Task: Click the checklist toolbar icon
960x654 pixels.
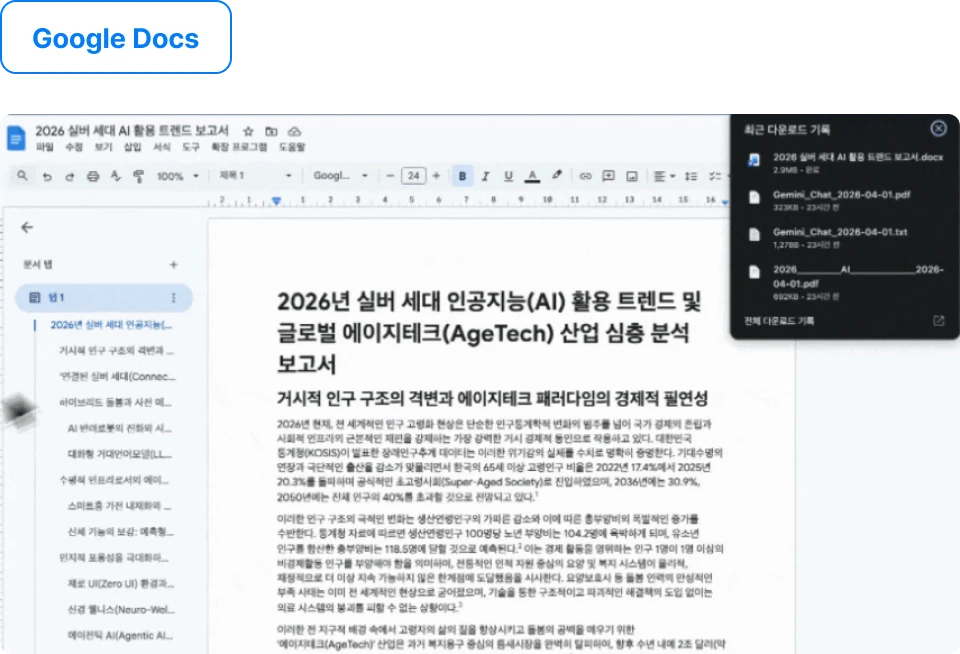Action: pyautogui.click(x=715, y=176)
